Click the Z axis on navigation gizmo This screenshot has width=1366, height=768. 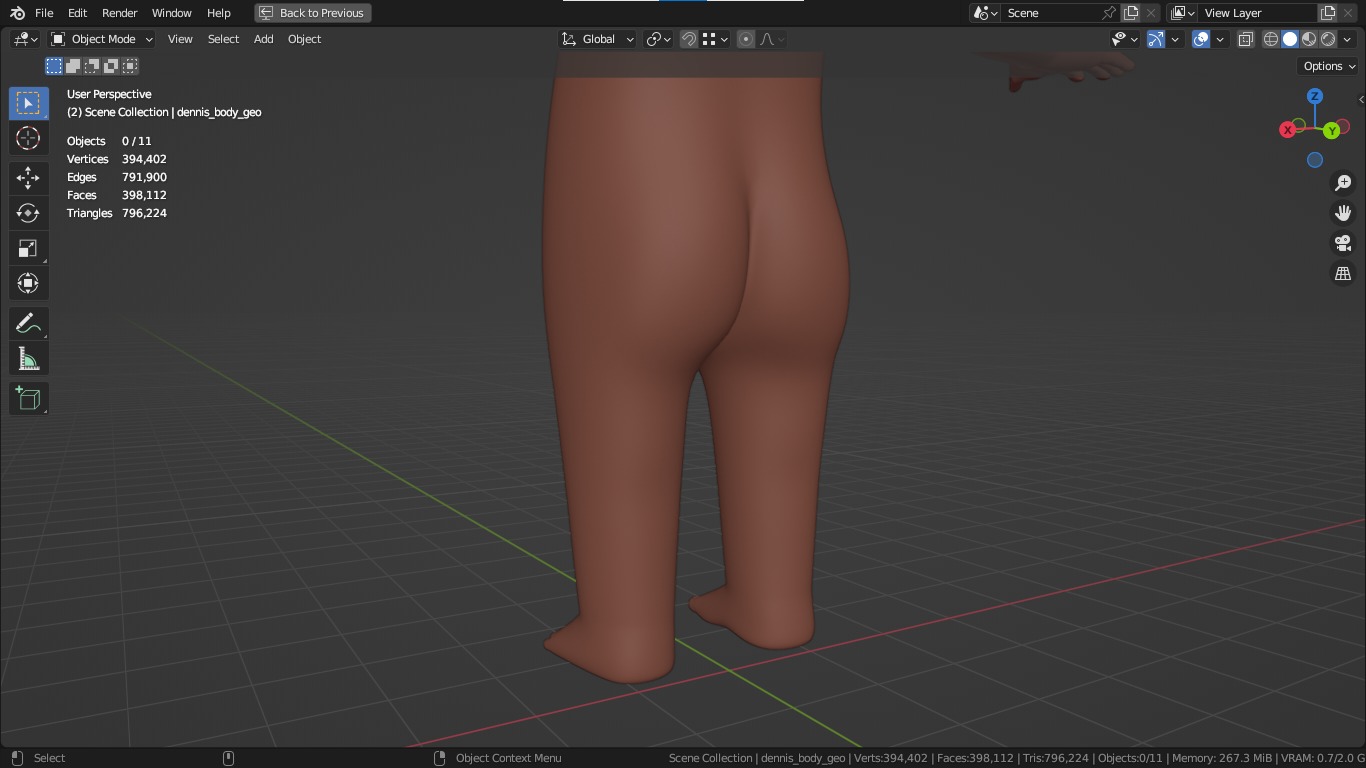click(1315, 96)
